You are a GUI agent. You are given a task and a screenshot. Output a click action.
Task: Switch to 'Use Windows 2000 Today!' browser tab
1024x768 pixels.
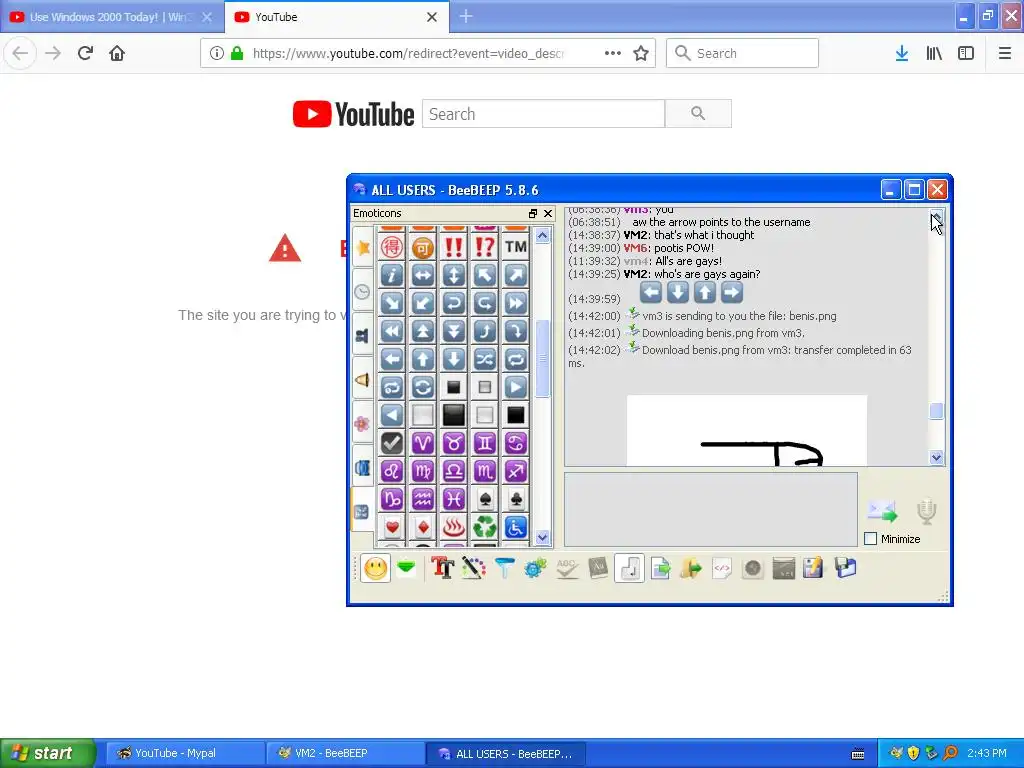click(112, 17)
